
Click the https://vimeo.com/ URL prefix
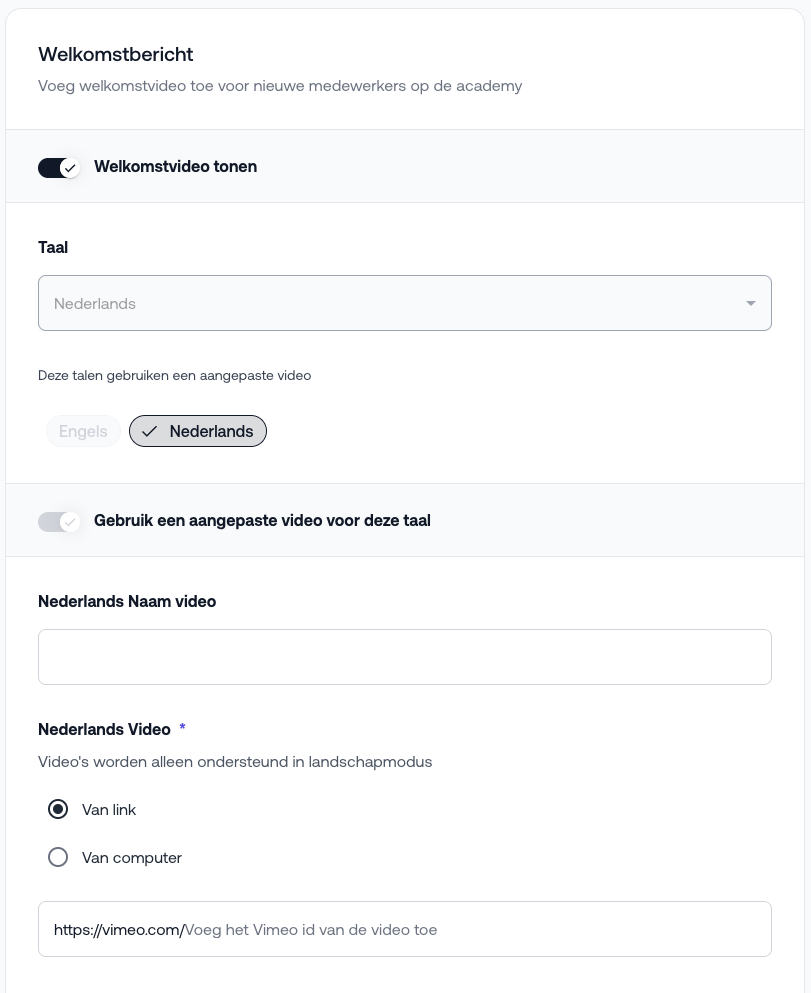click(118, 929)
